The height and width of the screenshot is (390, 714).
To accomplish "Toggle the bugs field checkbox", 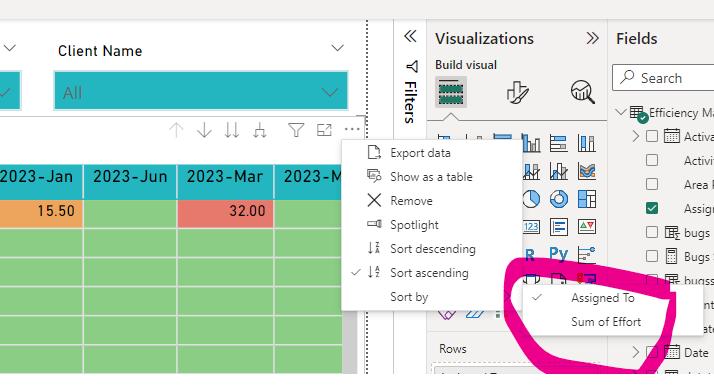I will tap(652, 232).
